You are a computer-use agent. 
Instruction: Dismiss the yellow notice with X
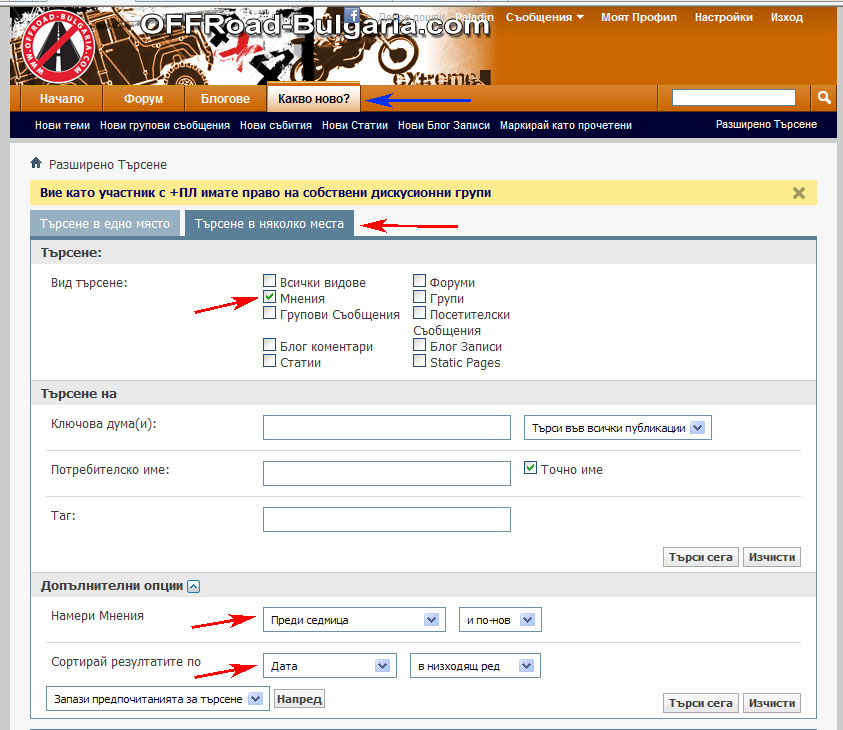coord(798,193)
